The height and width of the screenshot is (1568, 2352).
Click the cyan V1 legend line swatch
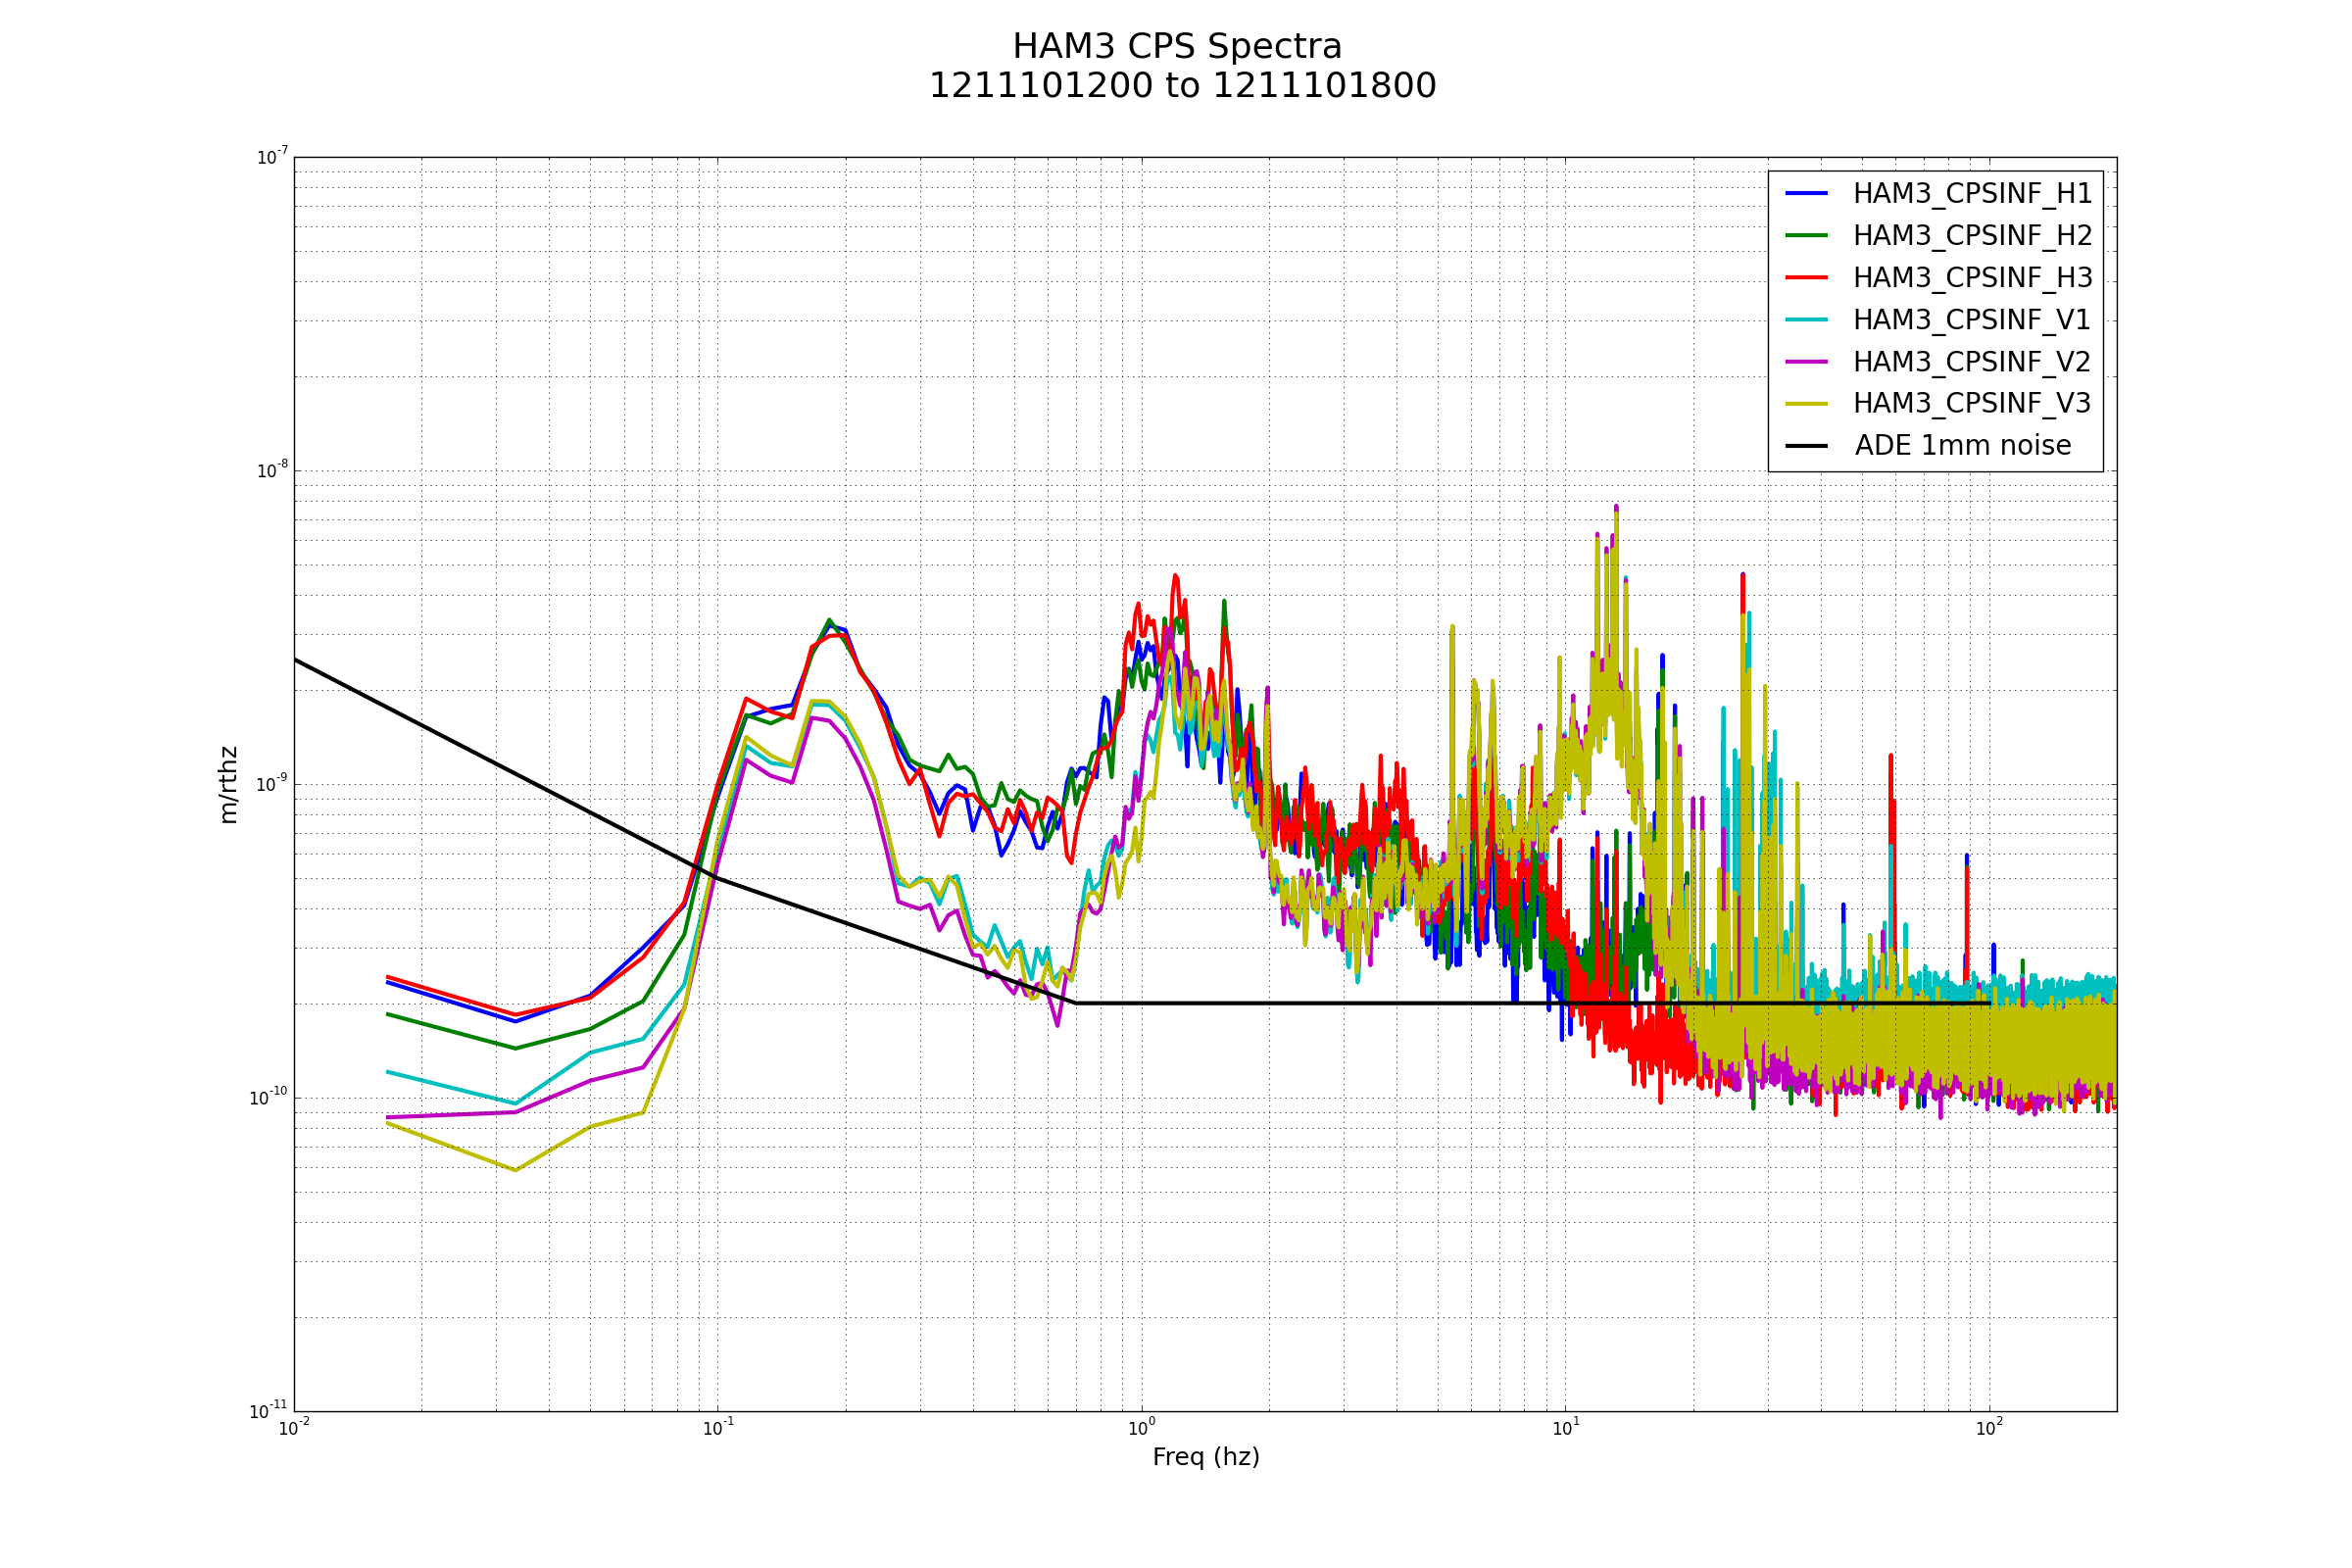tap(1806, 319)
